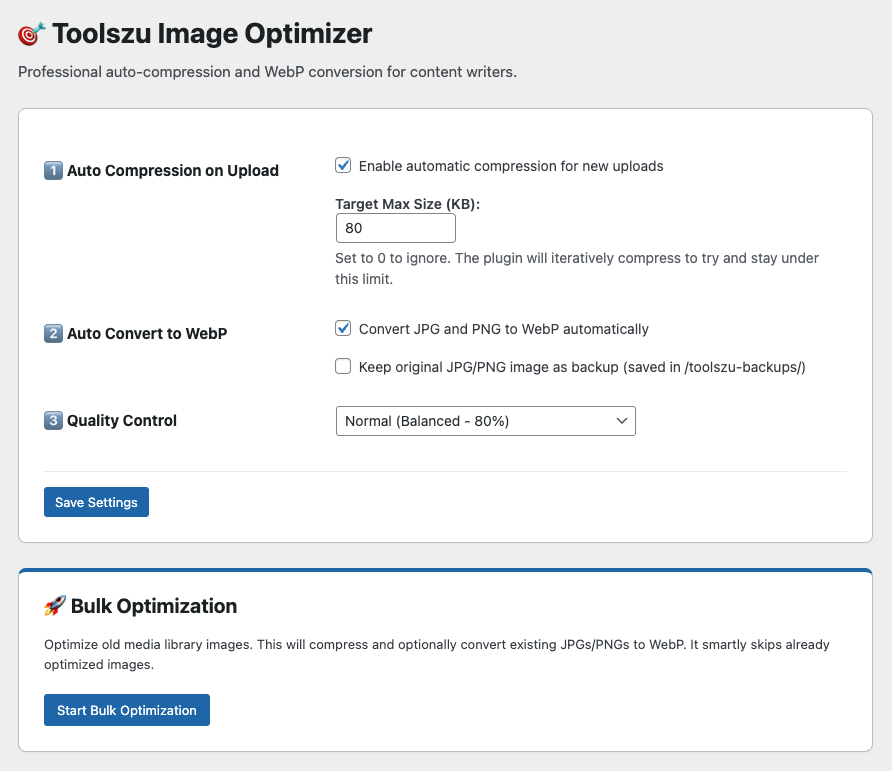Disable automatic compression for new uploads
Viewport: 892px width, 771px height.
[x=343, y=166]
